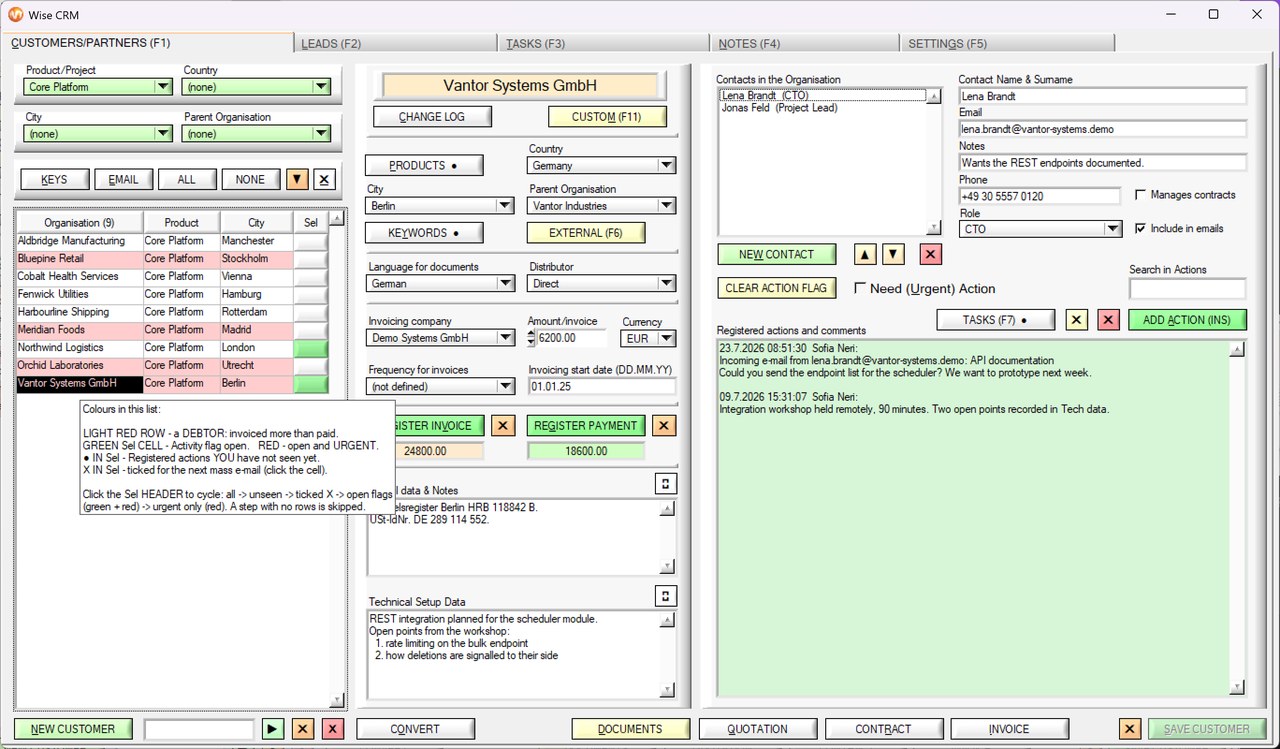The height and width of the screenshot is (749, 1280).
Task: Click the orange down-arrow button beside NONE
Action: point(297,179)
